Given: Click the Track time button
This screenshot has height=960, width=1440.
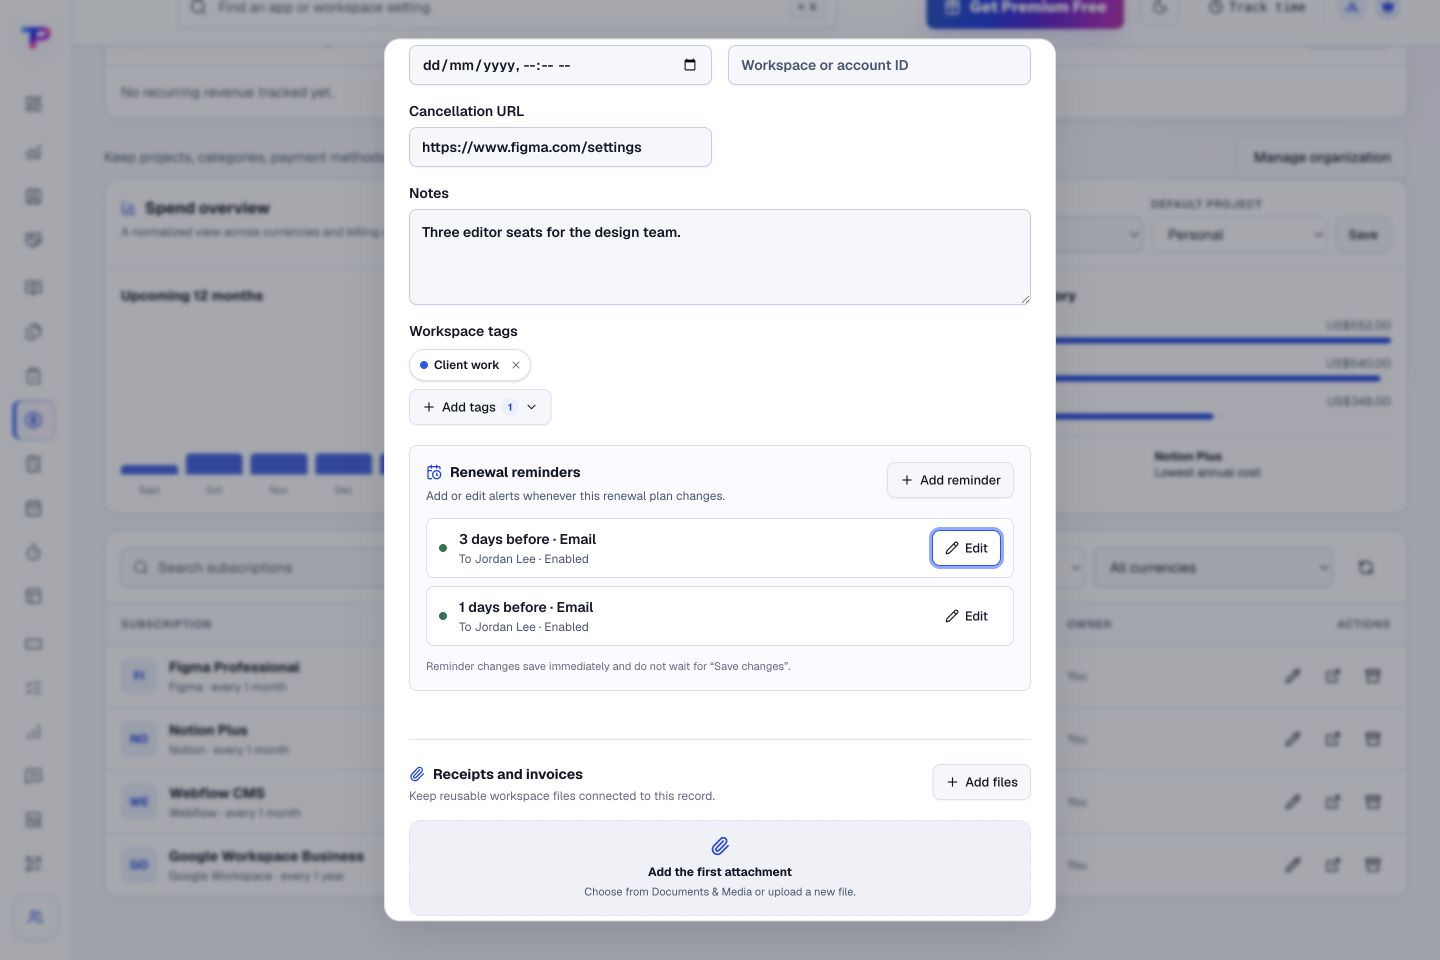Looking at the screenshot, I should [x=1257, y=8].
